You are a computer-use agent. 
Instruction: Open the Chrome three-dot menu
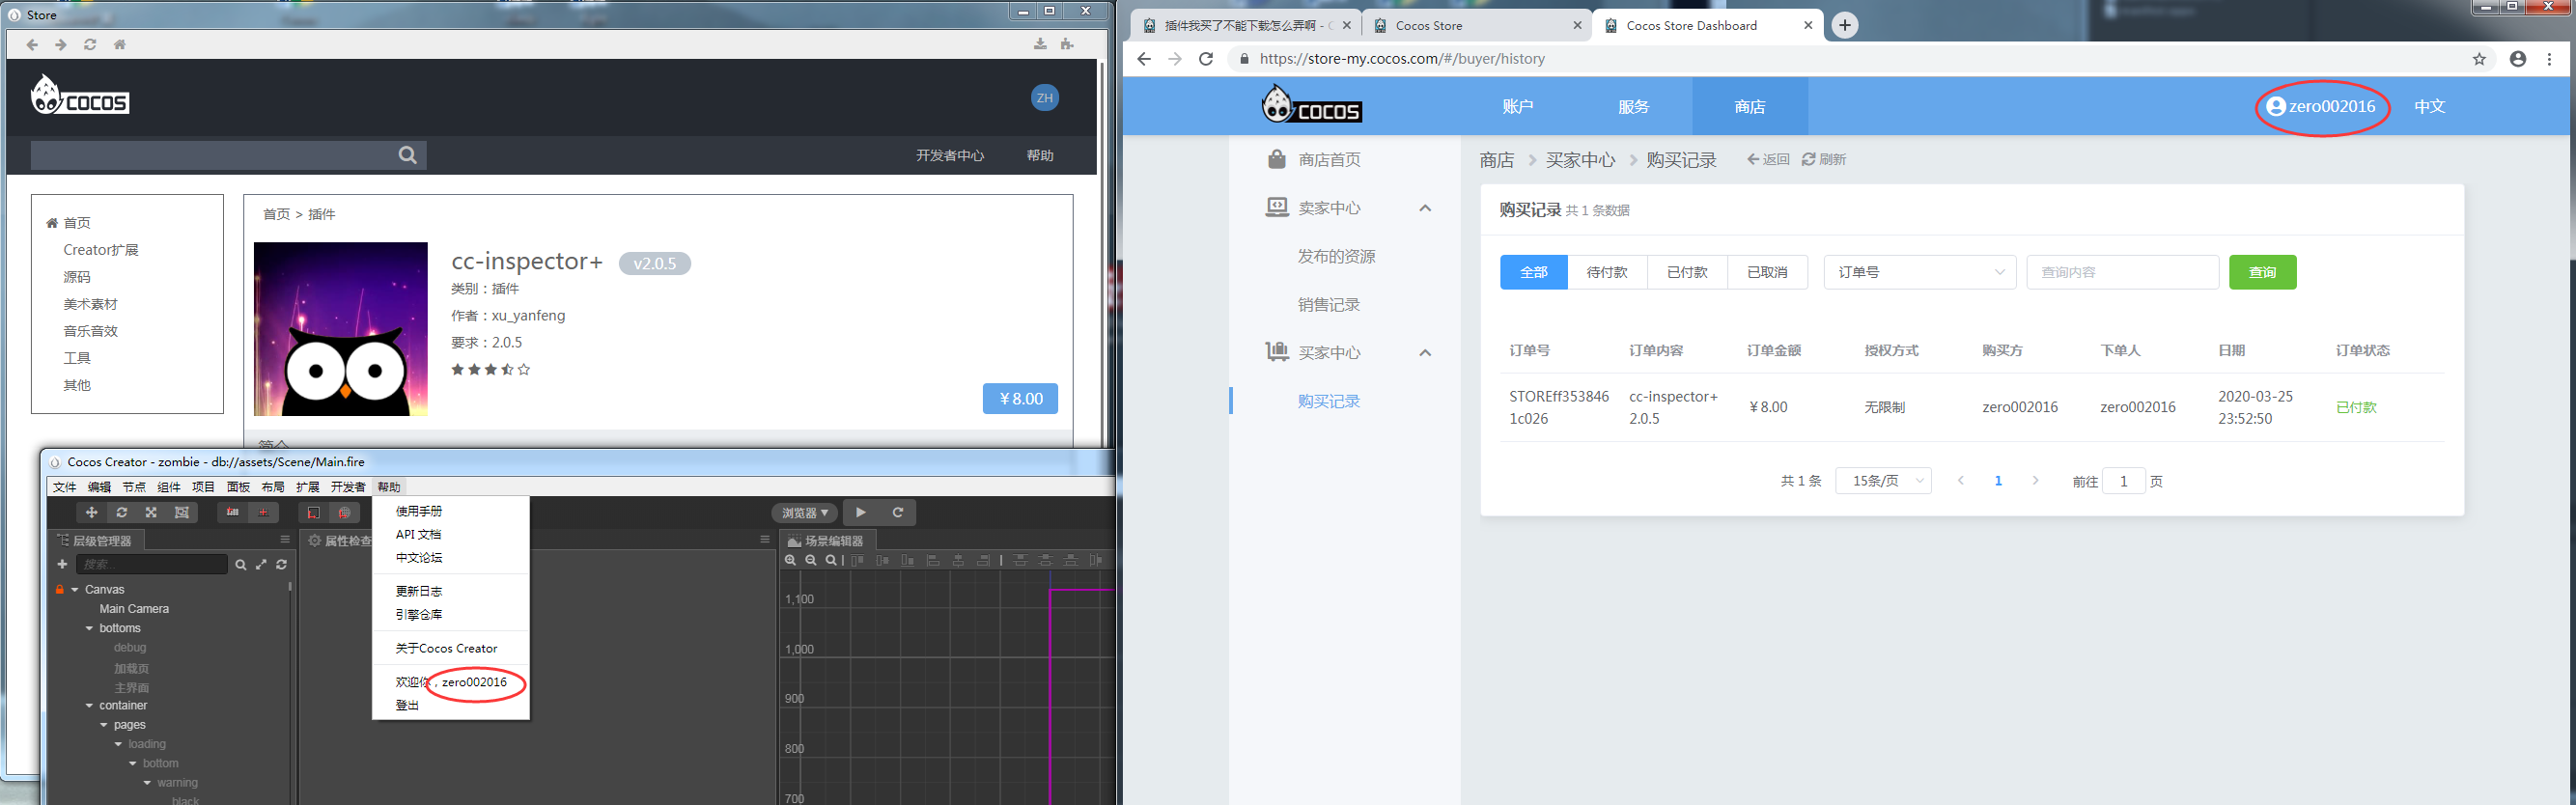(2549, 59)
